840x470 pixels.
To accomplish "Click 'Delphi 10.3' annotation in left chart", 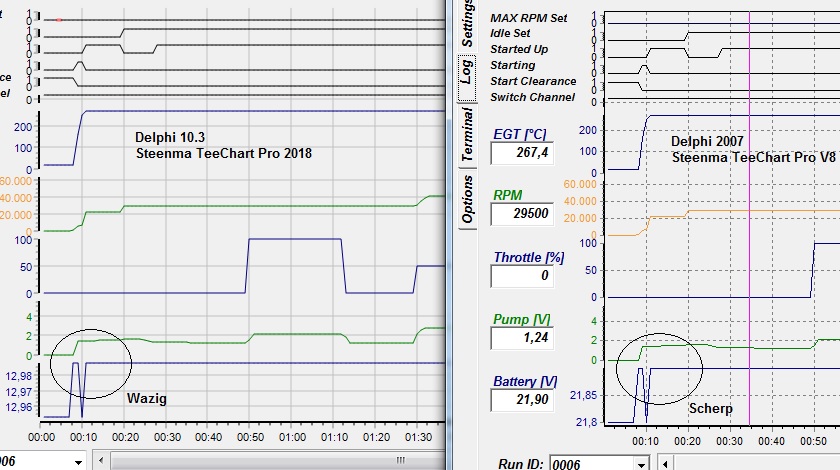I will pos(170,137).
